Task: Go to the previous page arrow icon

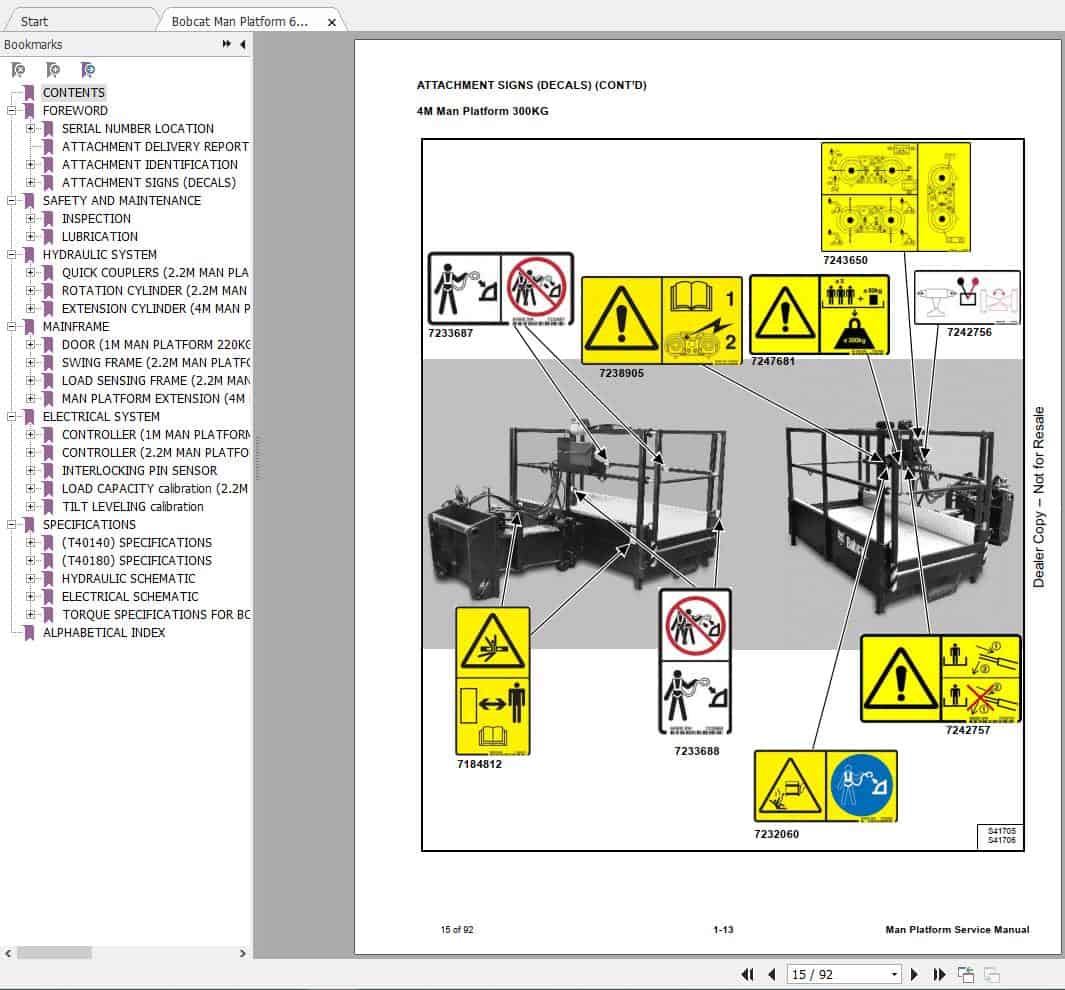Action: pos(772,974)
